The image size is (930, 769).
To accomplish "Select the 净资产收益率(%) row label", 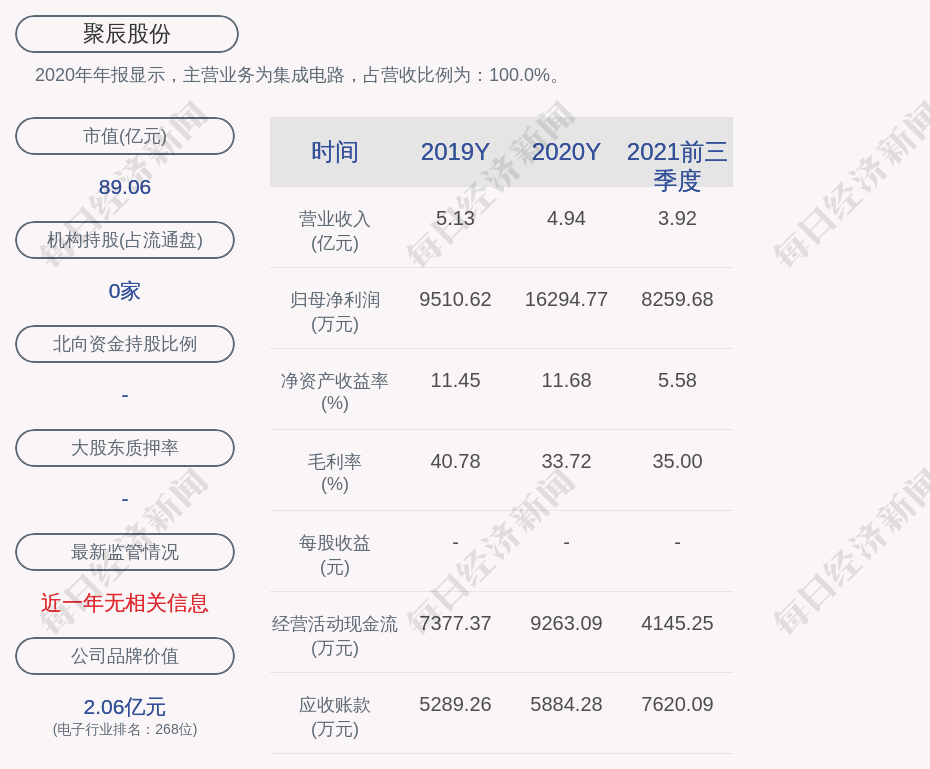I will [335, 391].
